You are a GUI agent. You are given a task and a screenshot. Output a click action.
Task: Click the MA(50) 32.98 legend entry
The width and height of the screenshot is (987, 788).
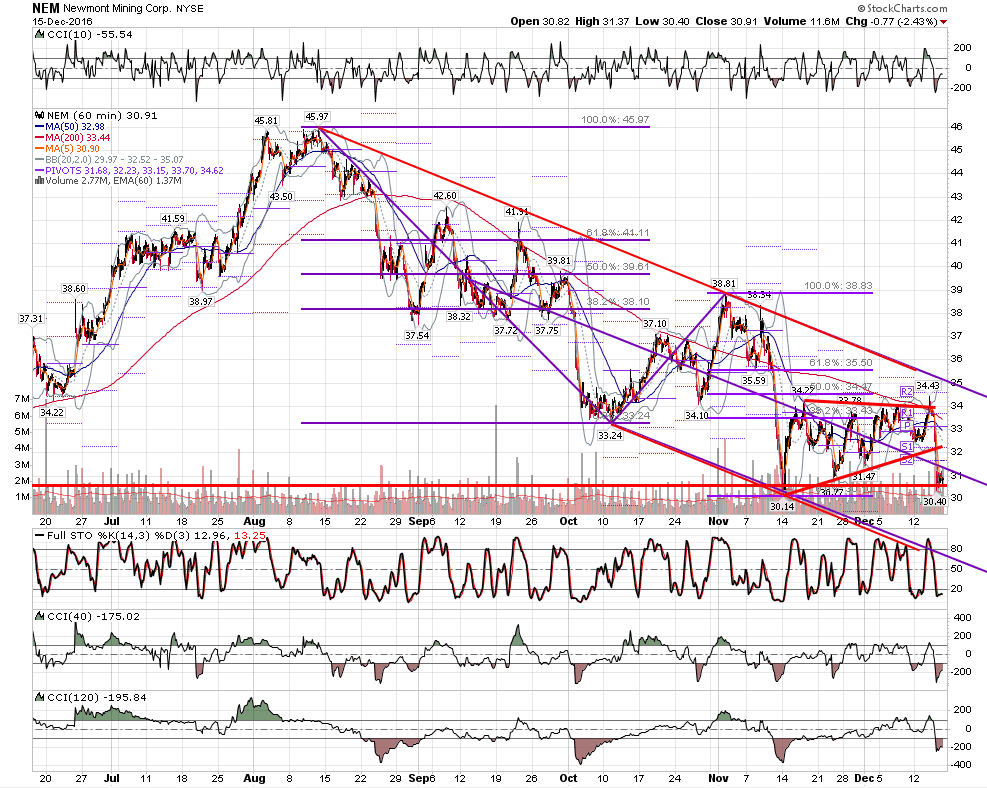click(x=70, y=127)
